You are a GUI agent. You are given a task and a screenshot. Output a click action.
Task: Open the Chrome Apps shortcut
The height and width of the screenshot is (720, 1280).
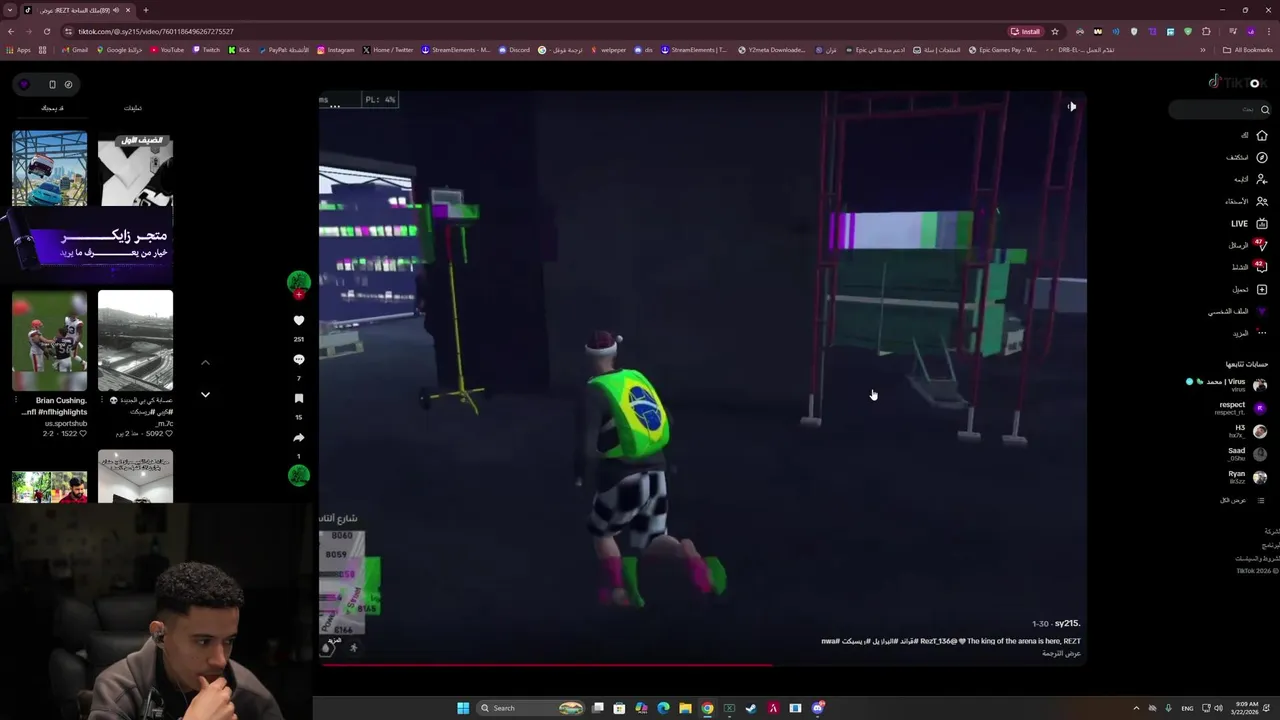19,50
